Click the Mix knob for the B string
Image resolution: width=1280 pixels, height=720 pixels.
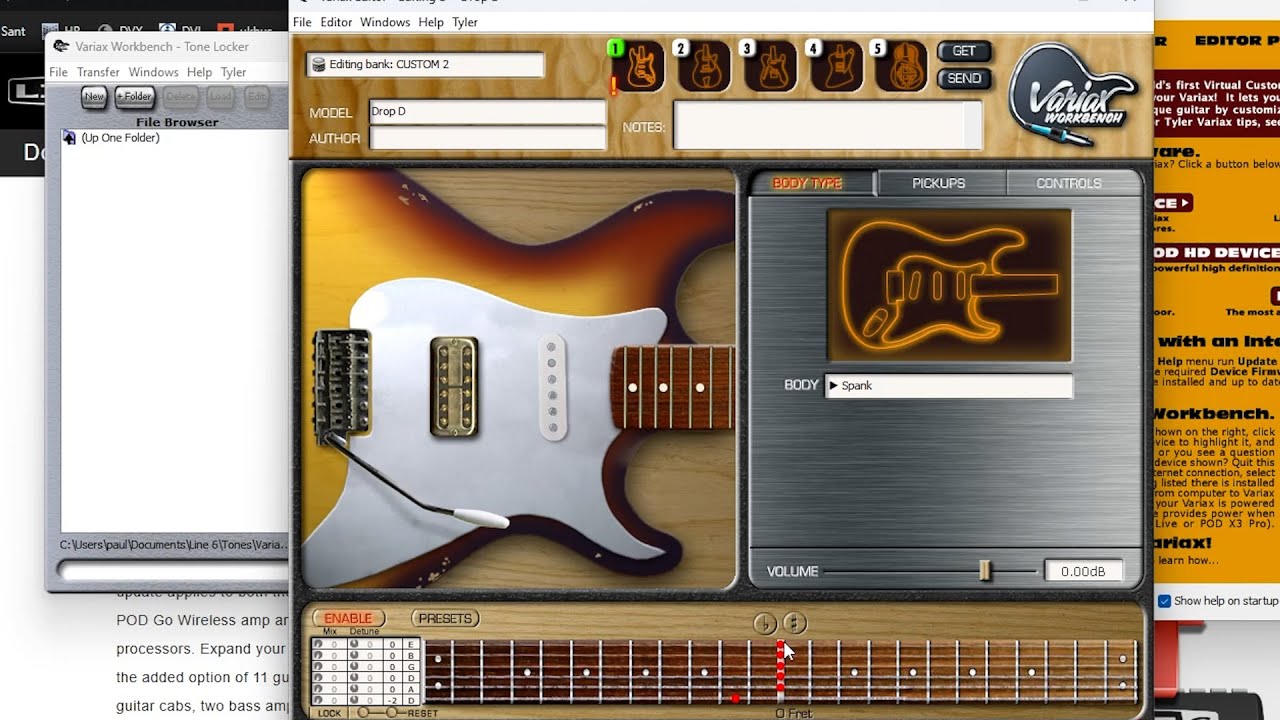[x=318, y=655]
